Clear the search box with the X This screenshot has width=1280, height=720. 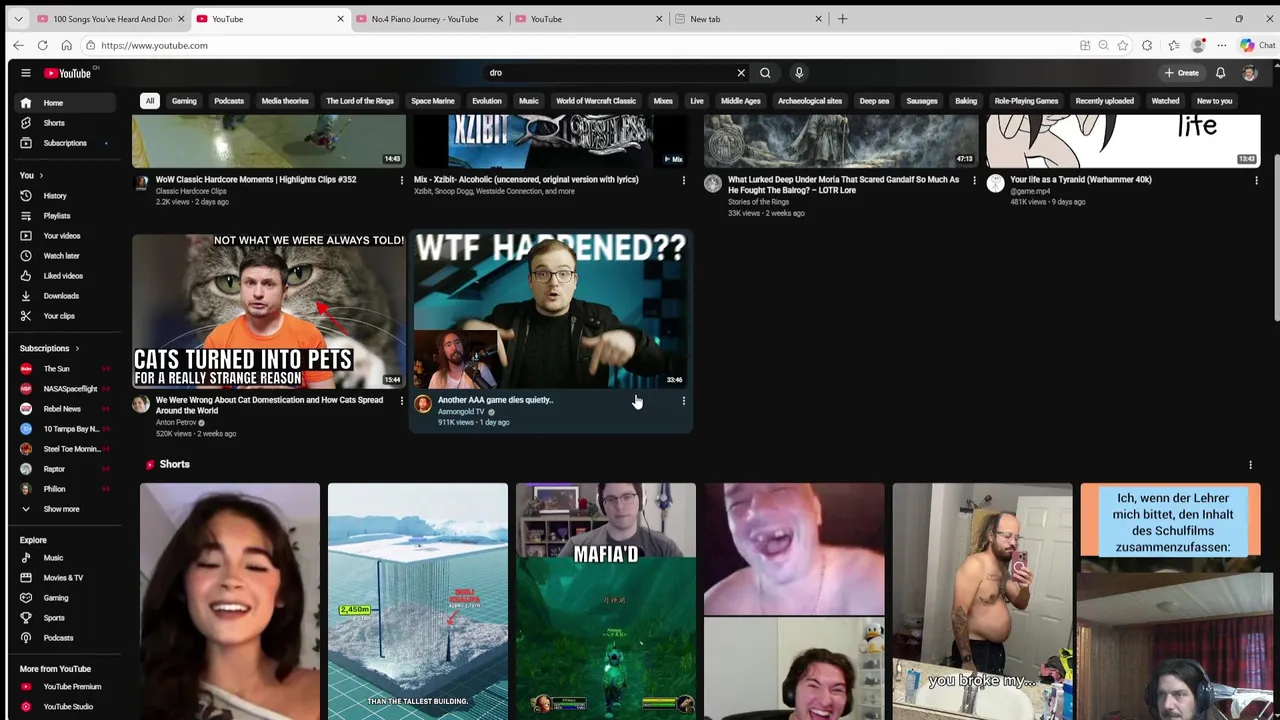click(741, 73)
